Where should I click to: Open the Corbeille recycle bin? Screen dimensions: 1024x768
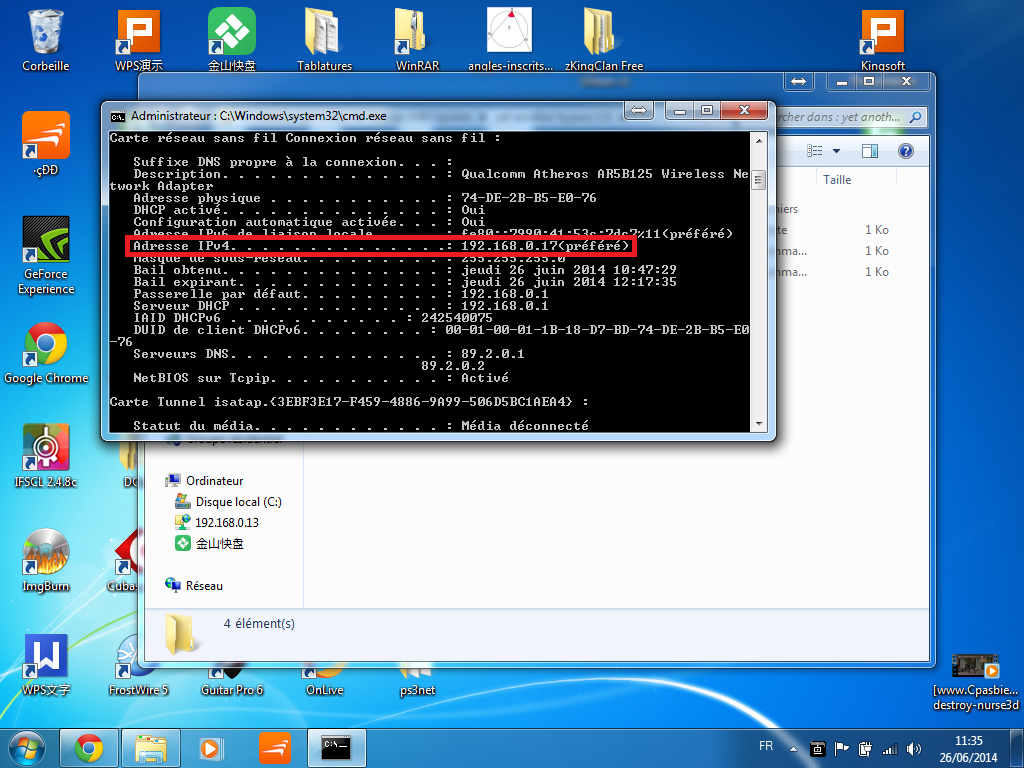pos(45,33)
